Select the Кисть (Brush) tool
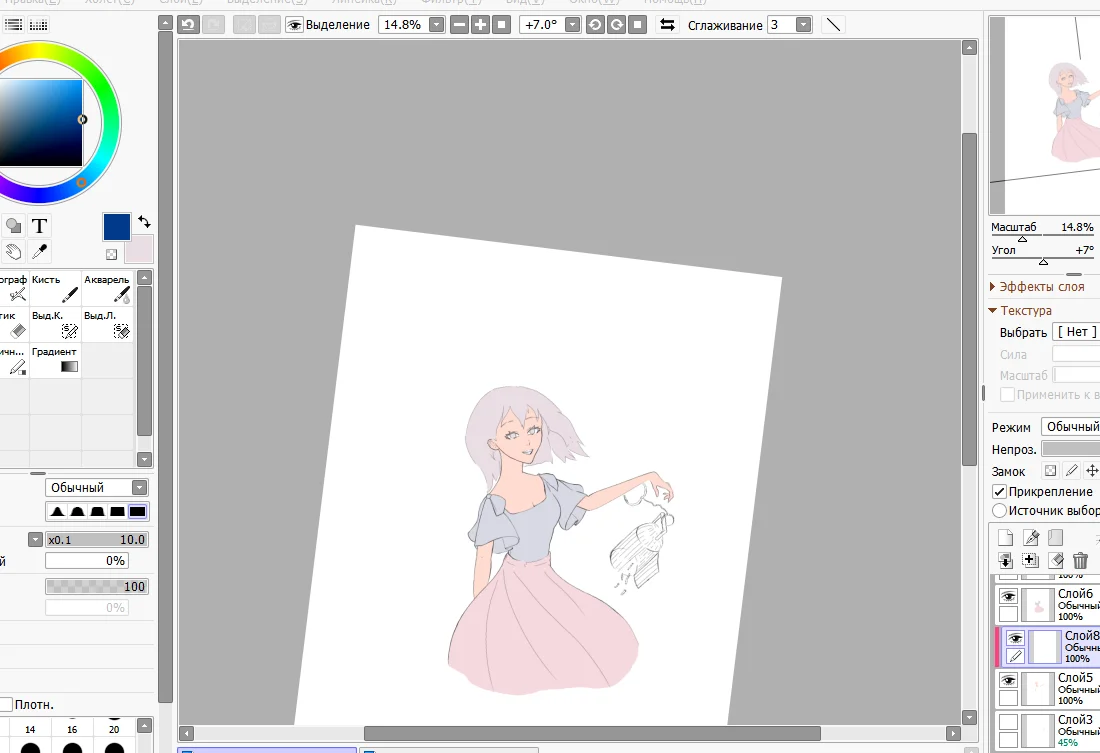 (x=56, y=289)
